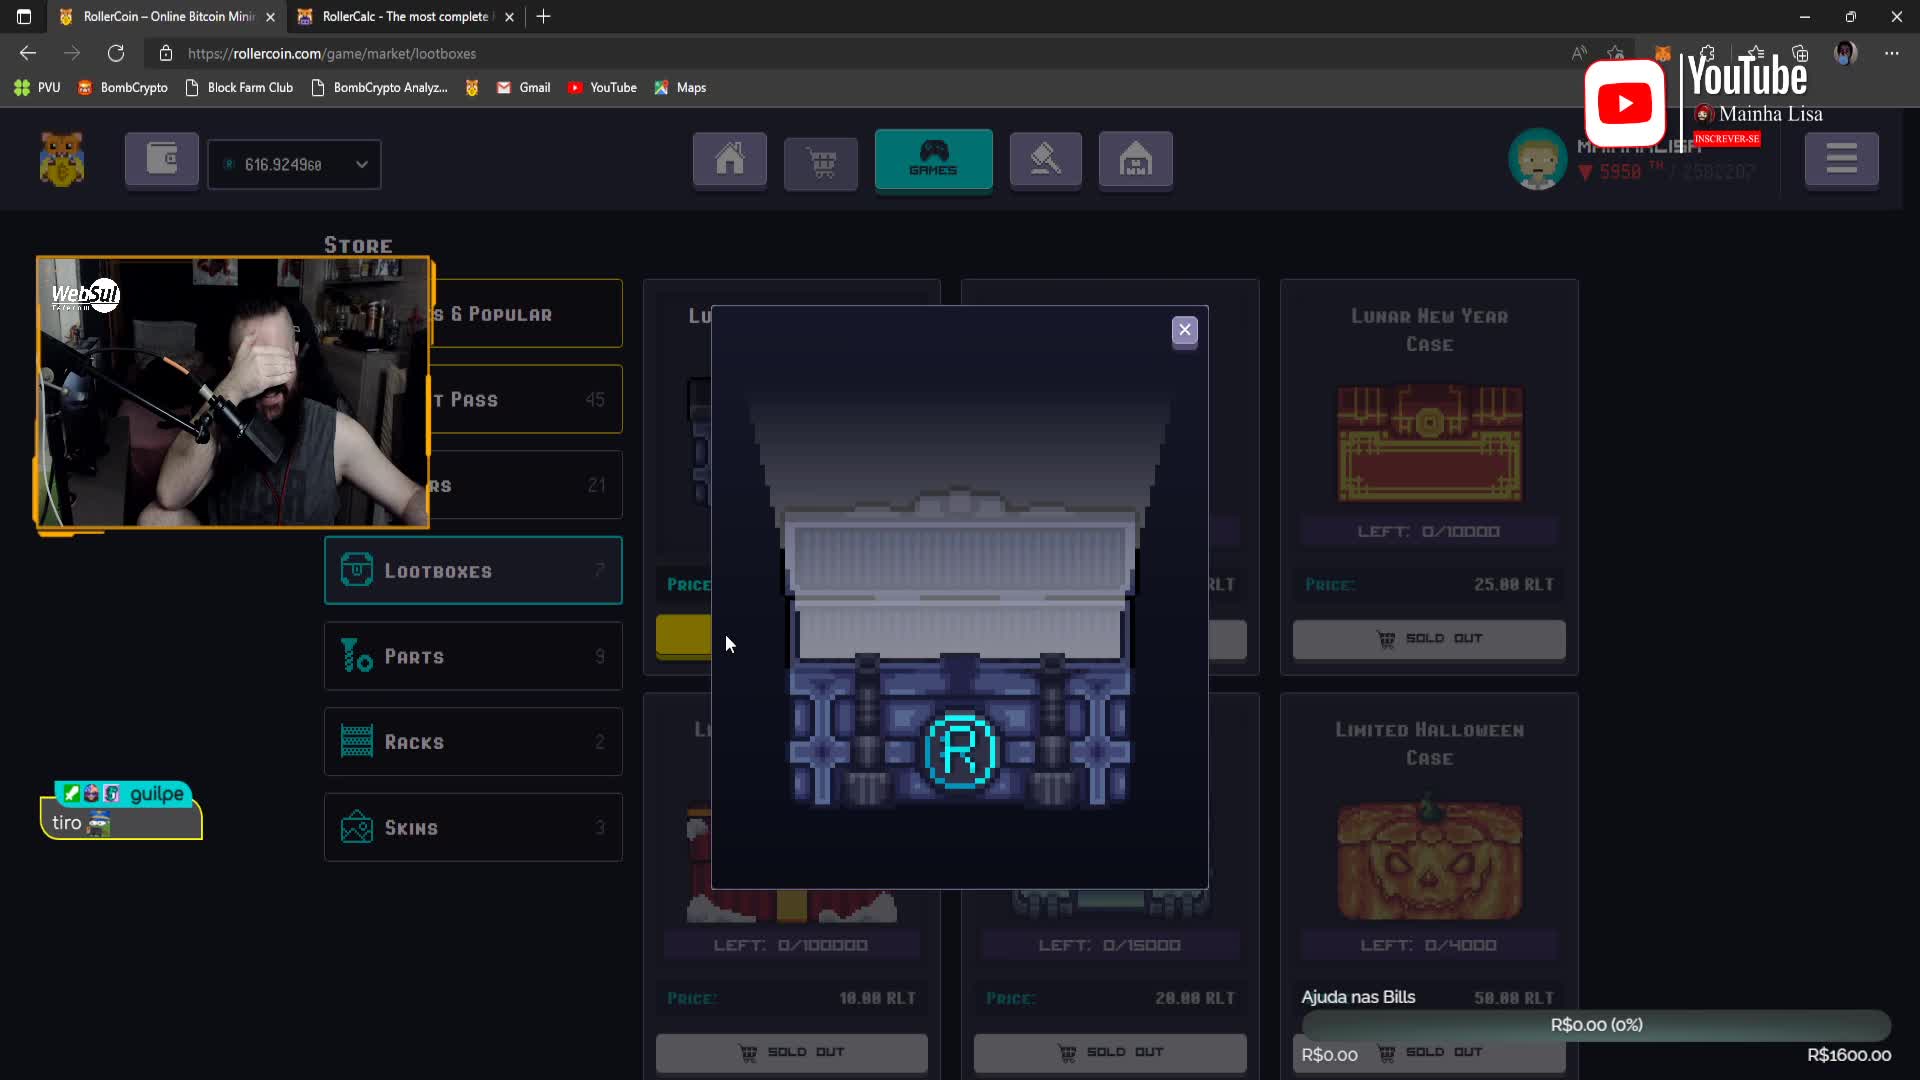Go to the home page icon

coord(730,159)
